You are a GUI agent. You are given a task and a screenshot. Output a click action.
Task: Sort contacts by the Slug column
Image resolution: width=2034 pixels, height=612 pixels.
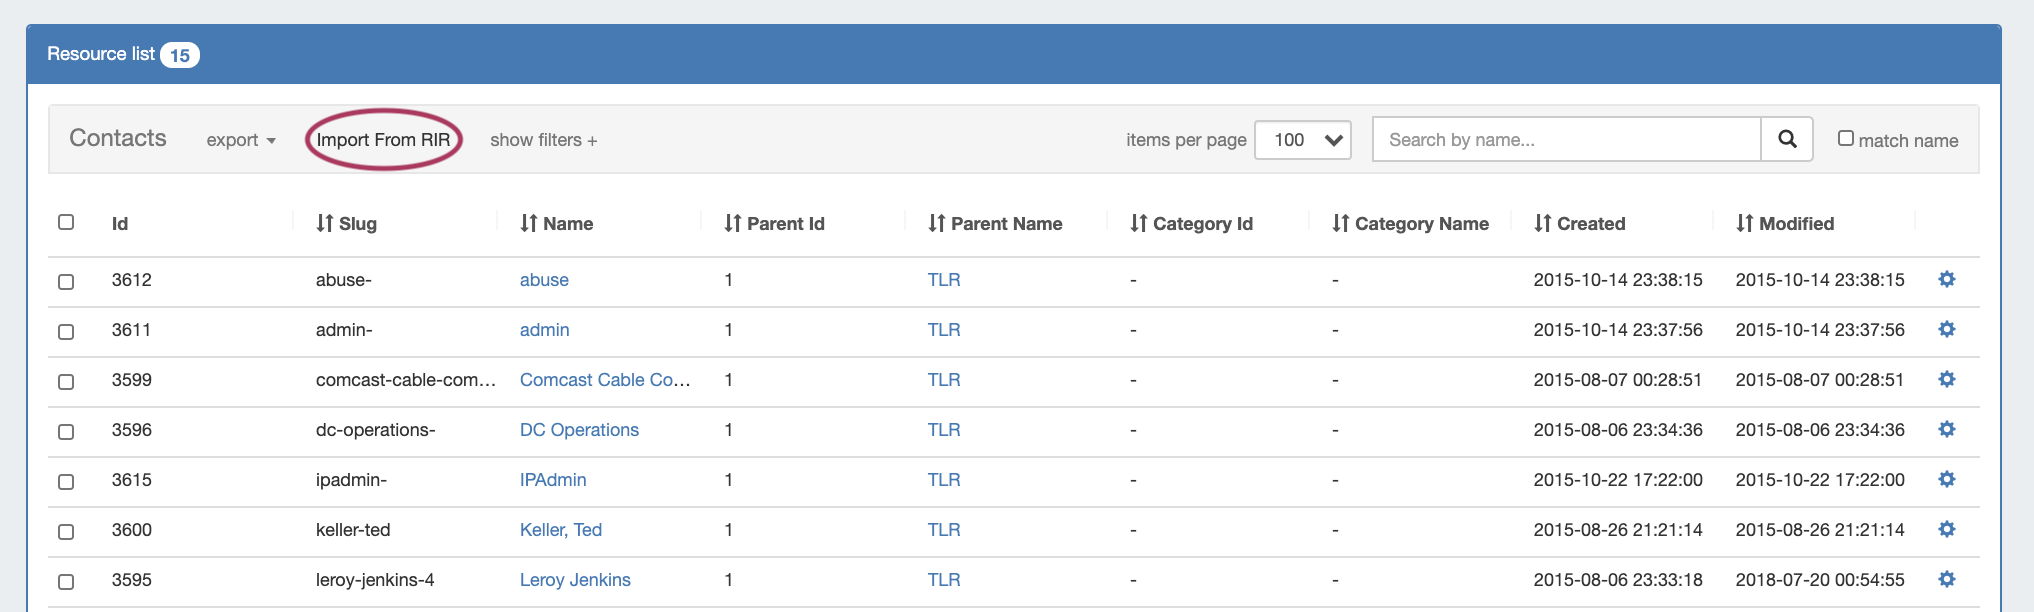[347, 223]
